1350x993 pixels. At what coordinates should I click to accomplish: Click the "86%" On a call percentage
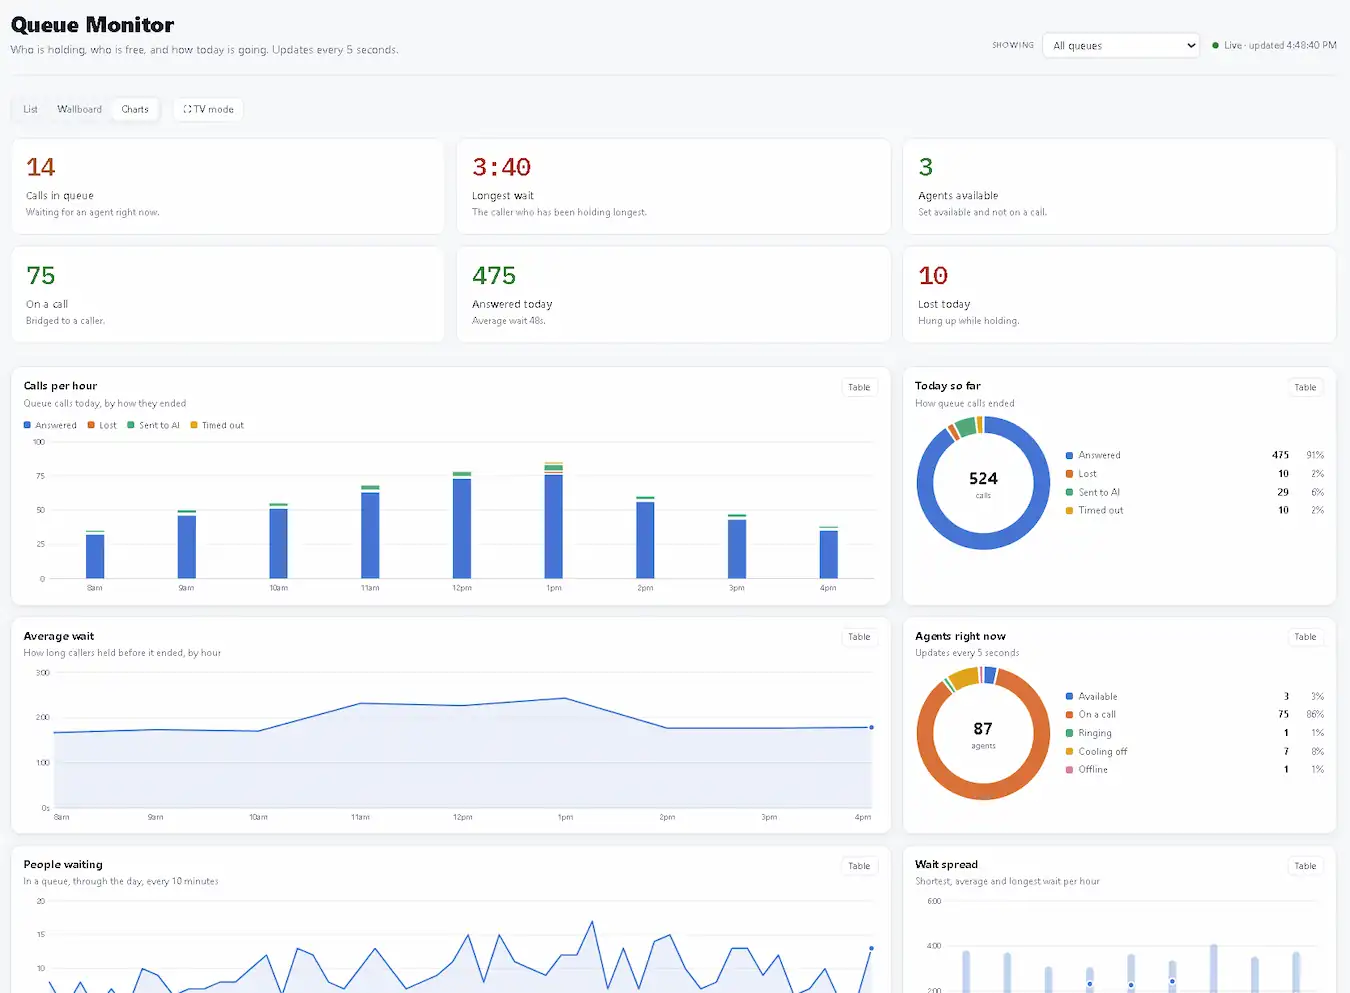pyautogui.click(x=1315, y=715)
